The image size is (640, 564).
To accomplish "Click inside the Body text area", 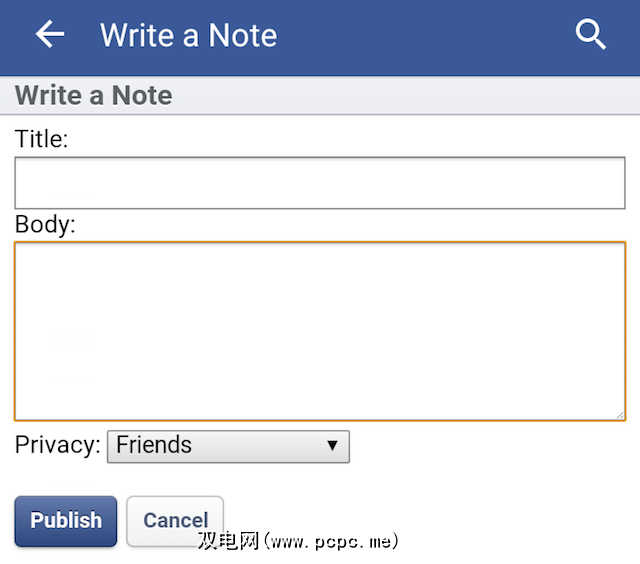I will (x=320, y=330).
